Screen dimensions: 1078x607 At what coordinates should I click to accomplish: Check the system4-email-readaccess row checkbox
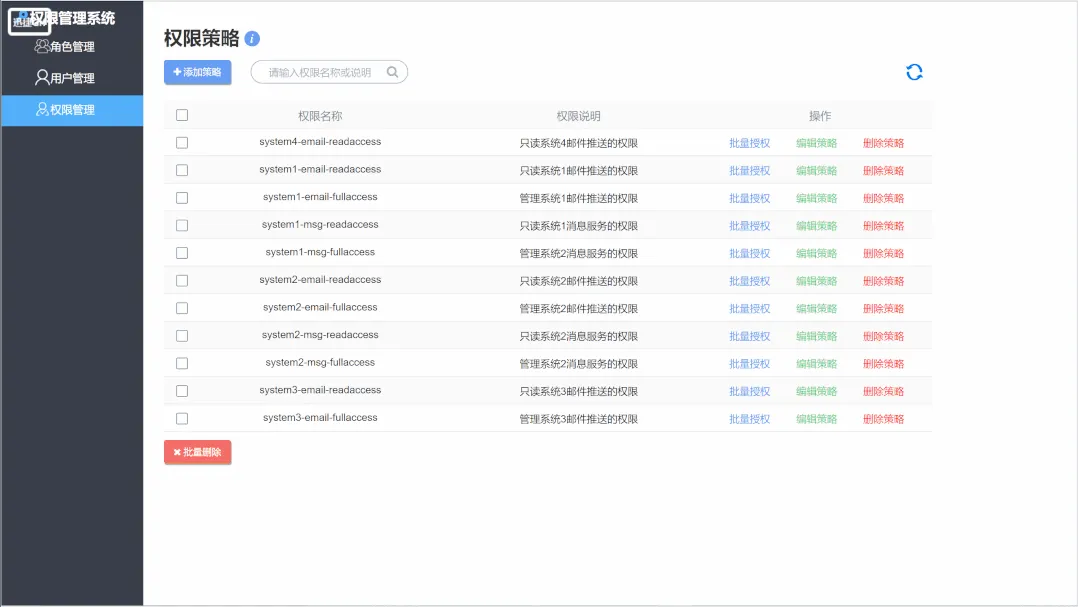pyautogui.click(x=182, y=142)
